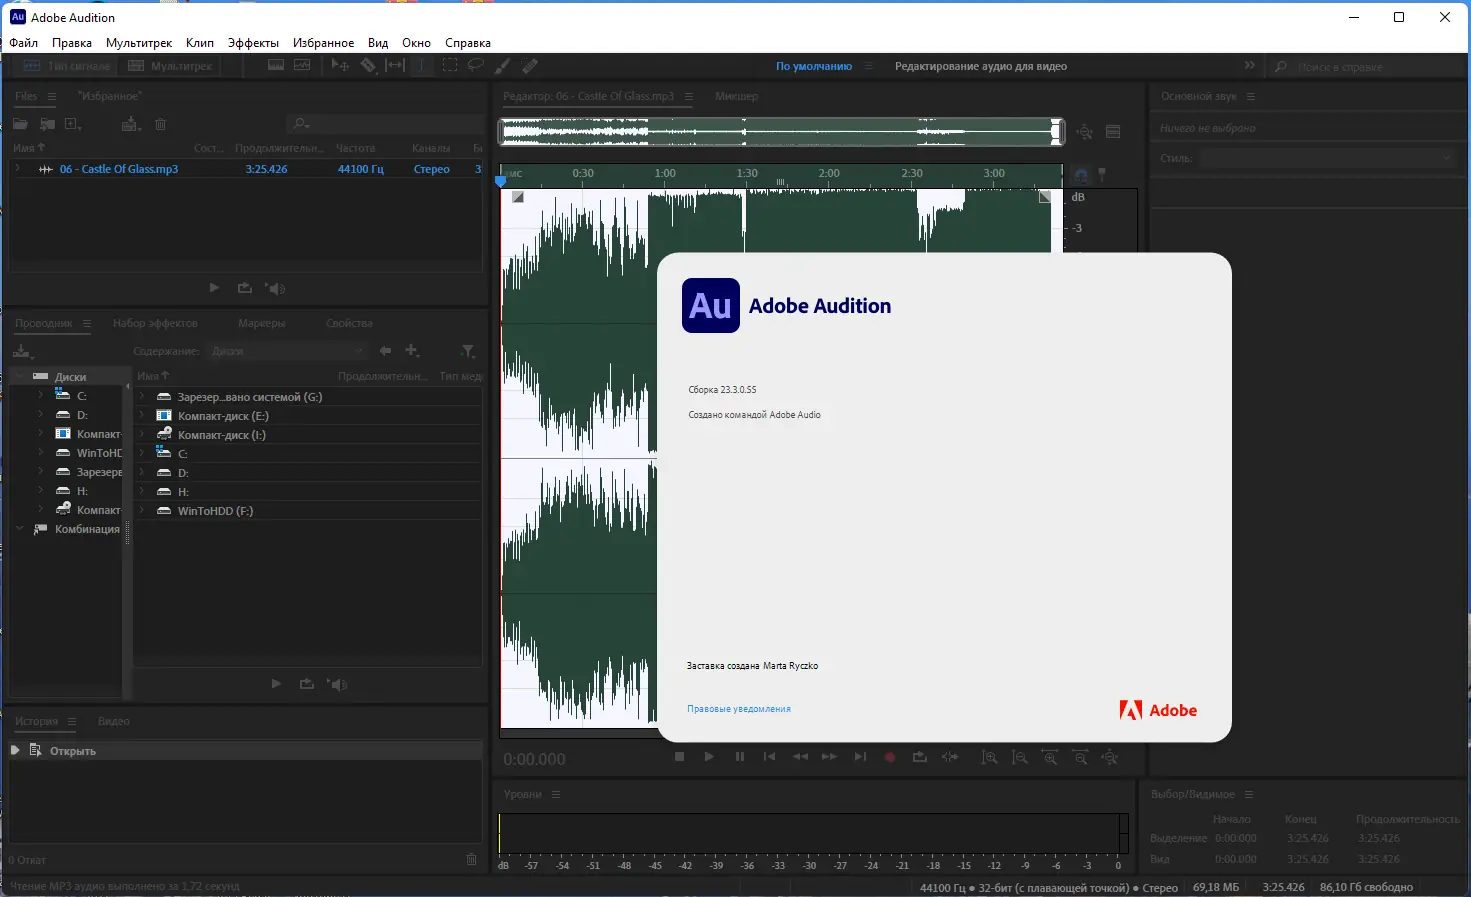Click the trash icon in the Files panel
1471x897 pixels.
(x=160, y=124)
